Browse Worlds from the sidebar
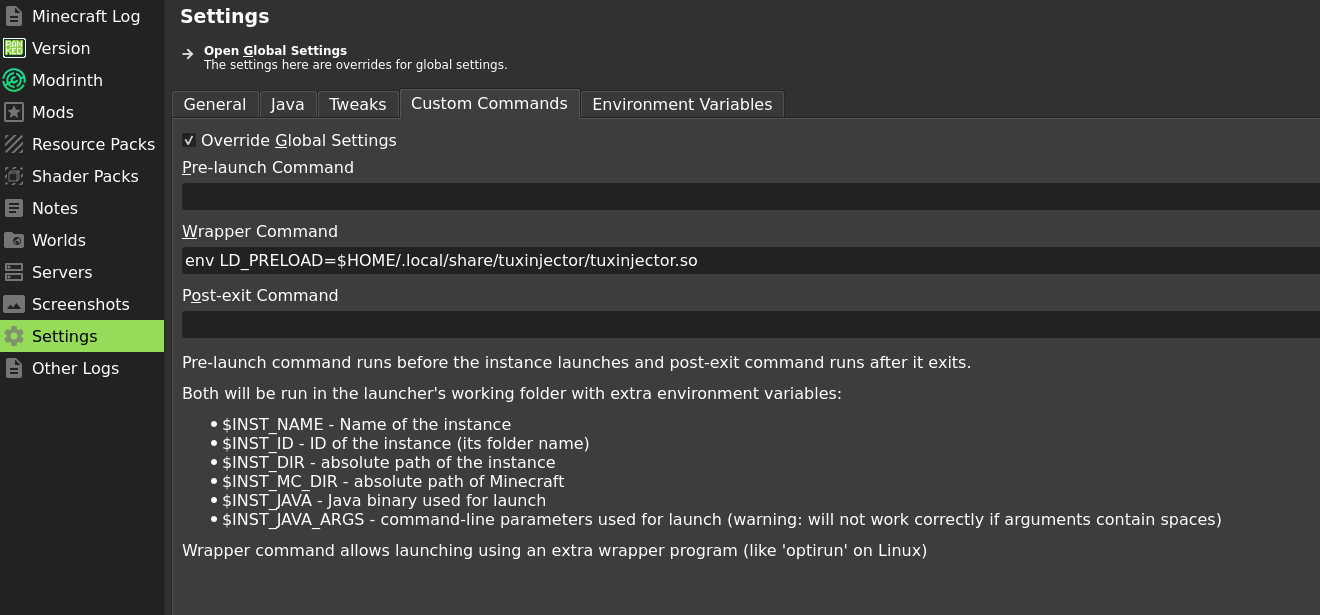The image size is (1320, 615). [58, 240]
